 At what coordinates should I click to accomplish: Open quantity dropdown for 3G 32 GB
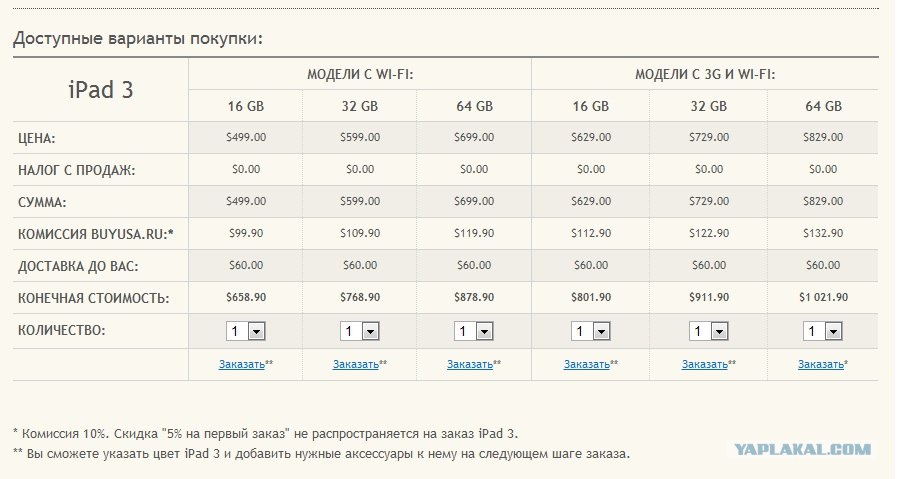[709, 331]
